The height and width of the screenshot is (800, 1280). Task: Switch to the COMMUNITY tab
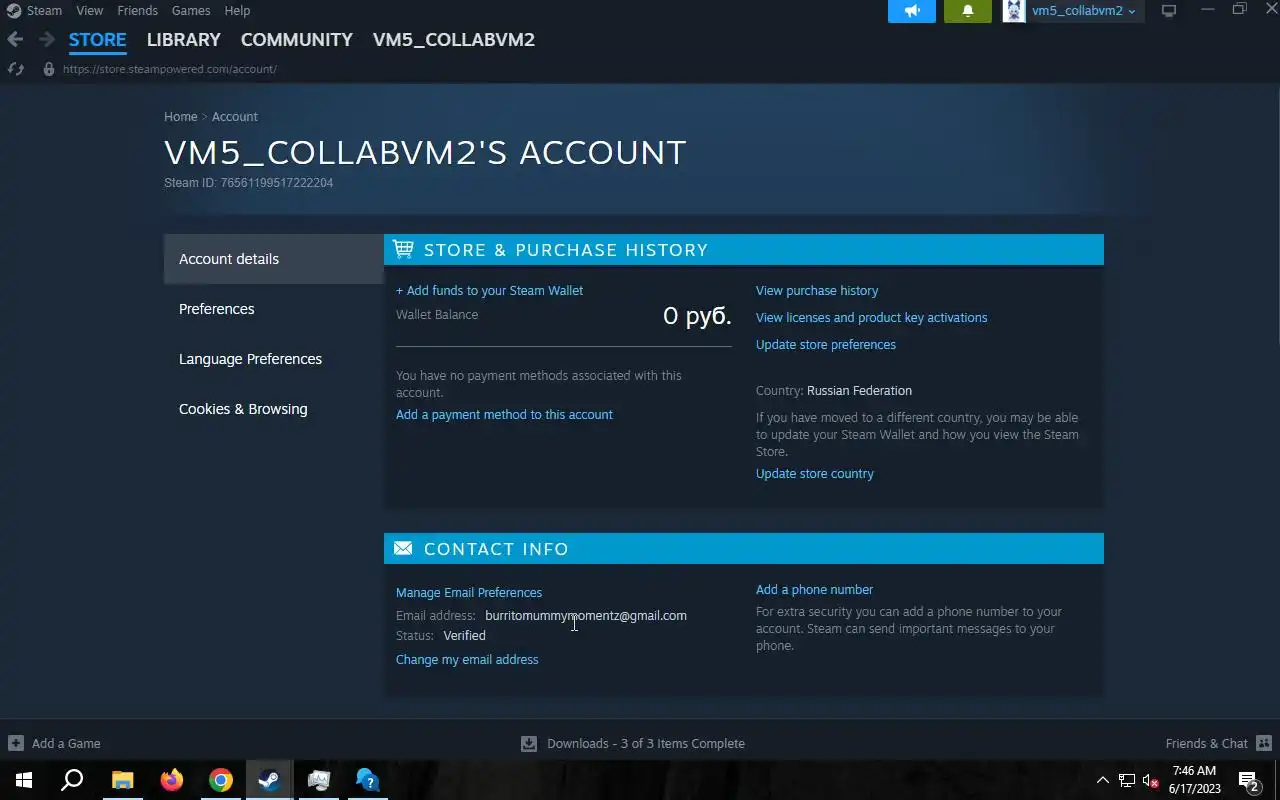(296, 40)
